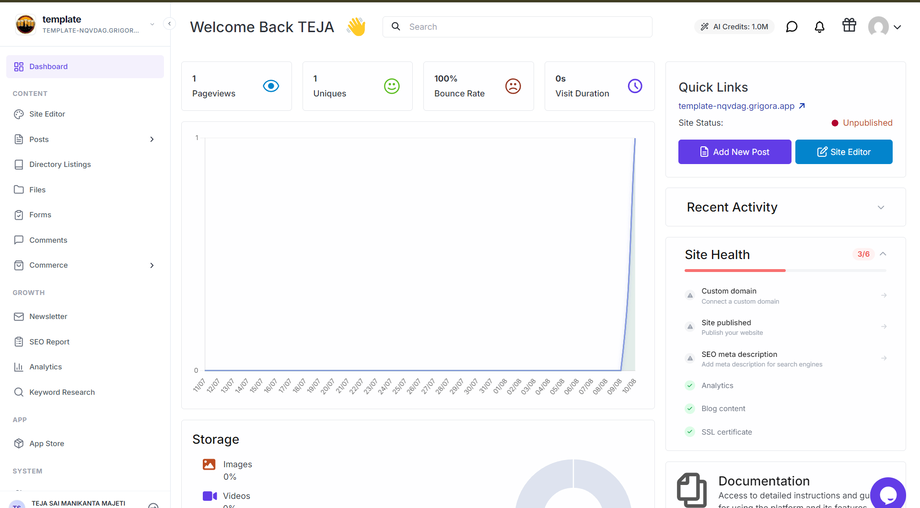Click the Commerce bag icon
The image size is (920, 508).
coord(19,265)
